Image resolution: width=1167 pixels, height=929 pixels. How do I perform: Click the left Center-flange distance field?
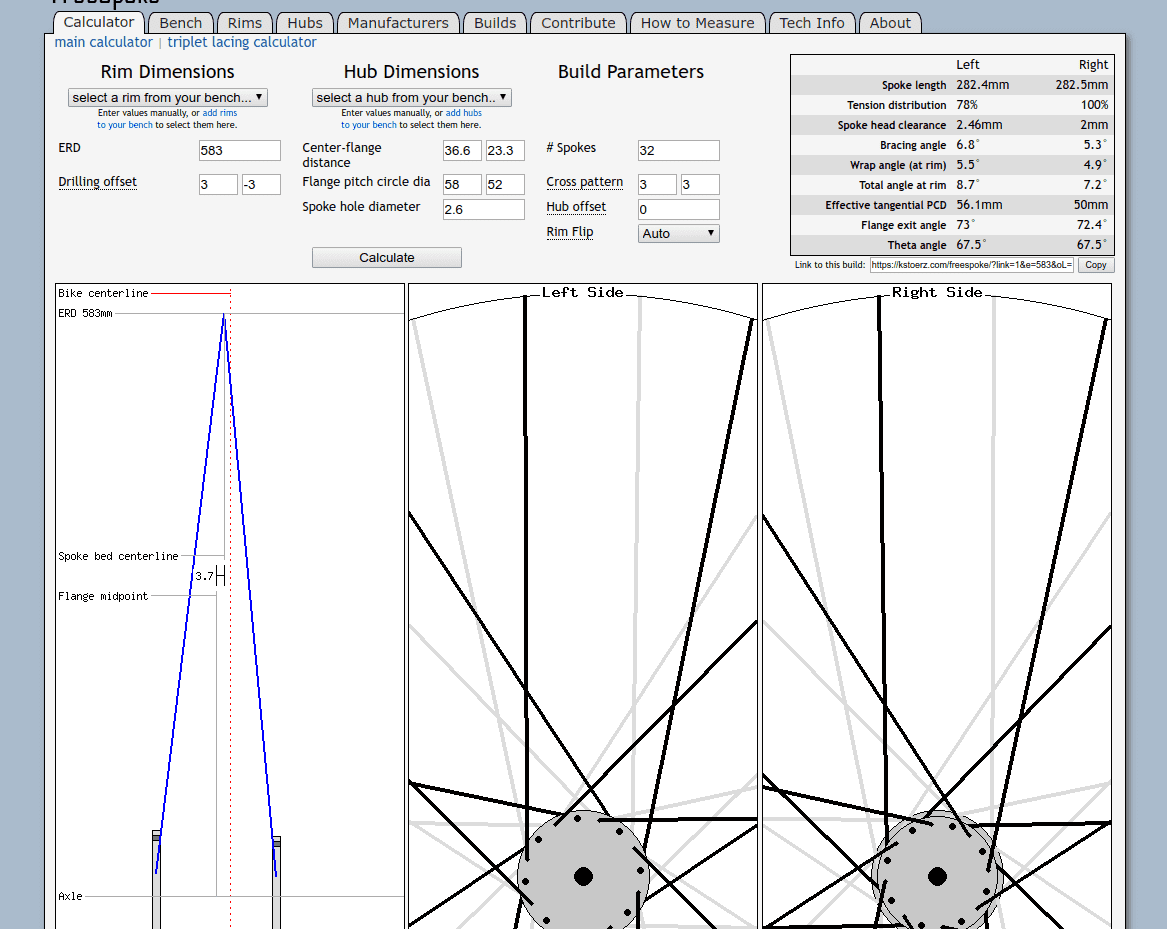click(x=462, y=151)
